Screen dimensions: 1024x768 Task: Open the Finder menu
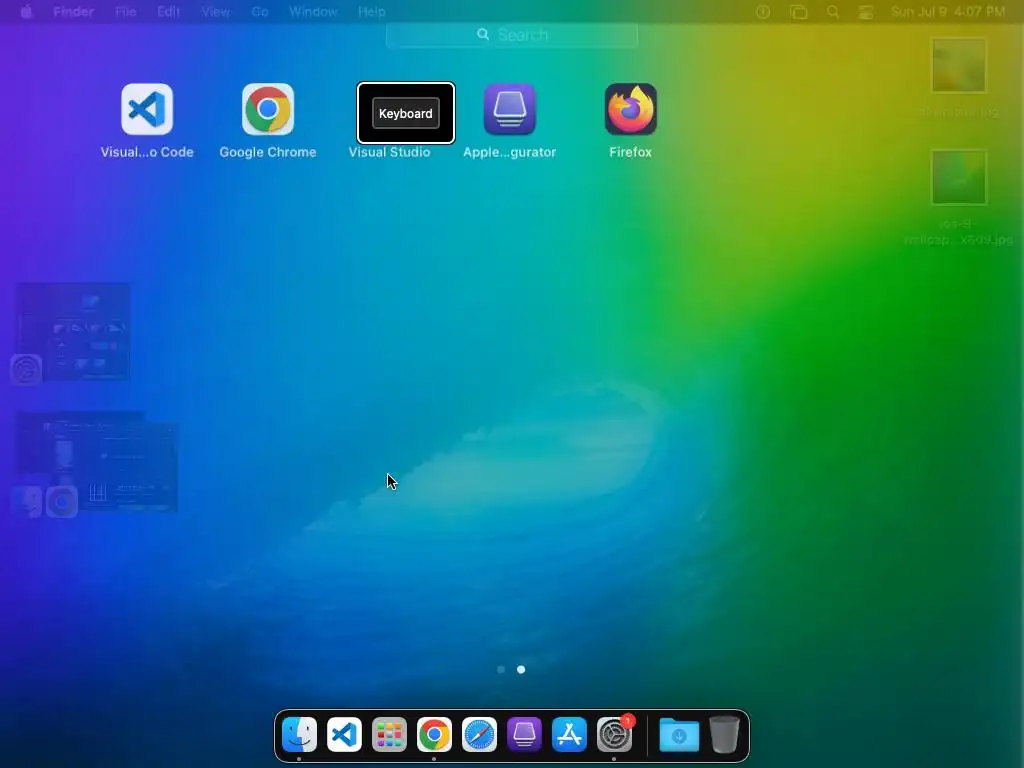point(73,12)
